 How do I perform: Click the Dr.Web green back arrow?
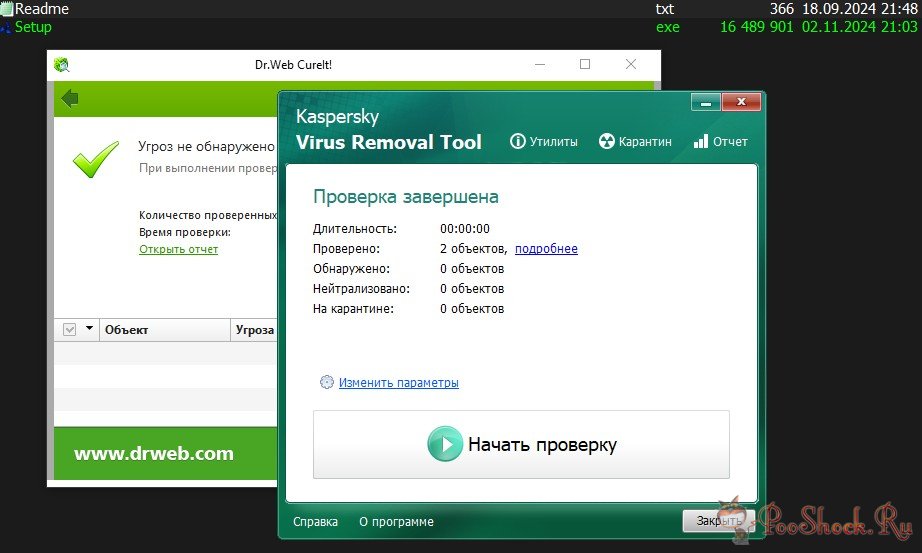coord(70,98)
